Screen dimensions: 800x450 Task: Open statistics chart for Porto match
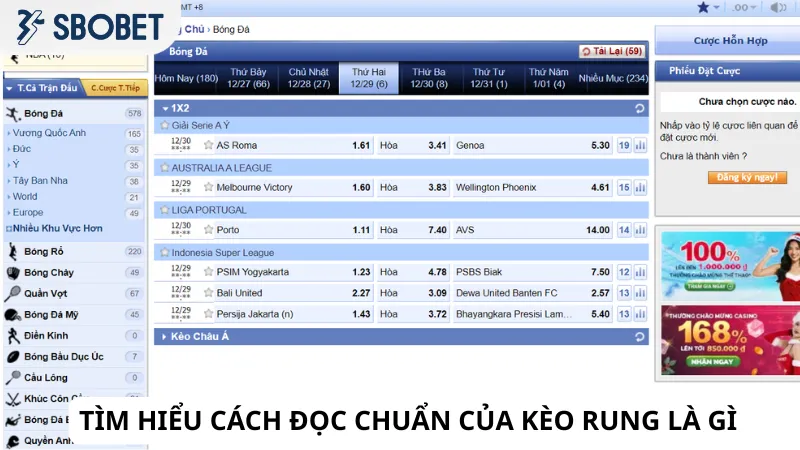click(640, 230)
